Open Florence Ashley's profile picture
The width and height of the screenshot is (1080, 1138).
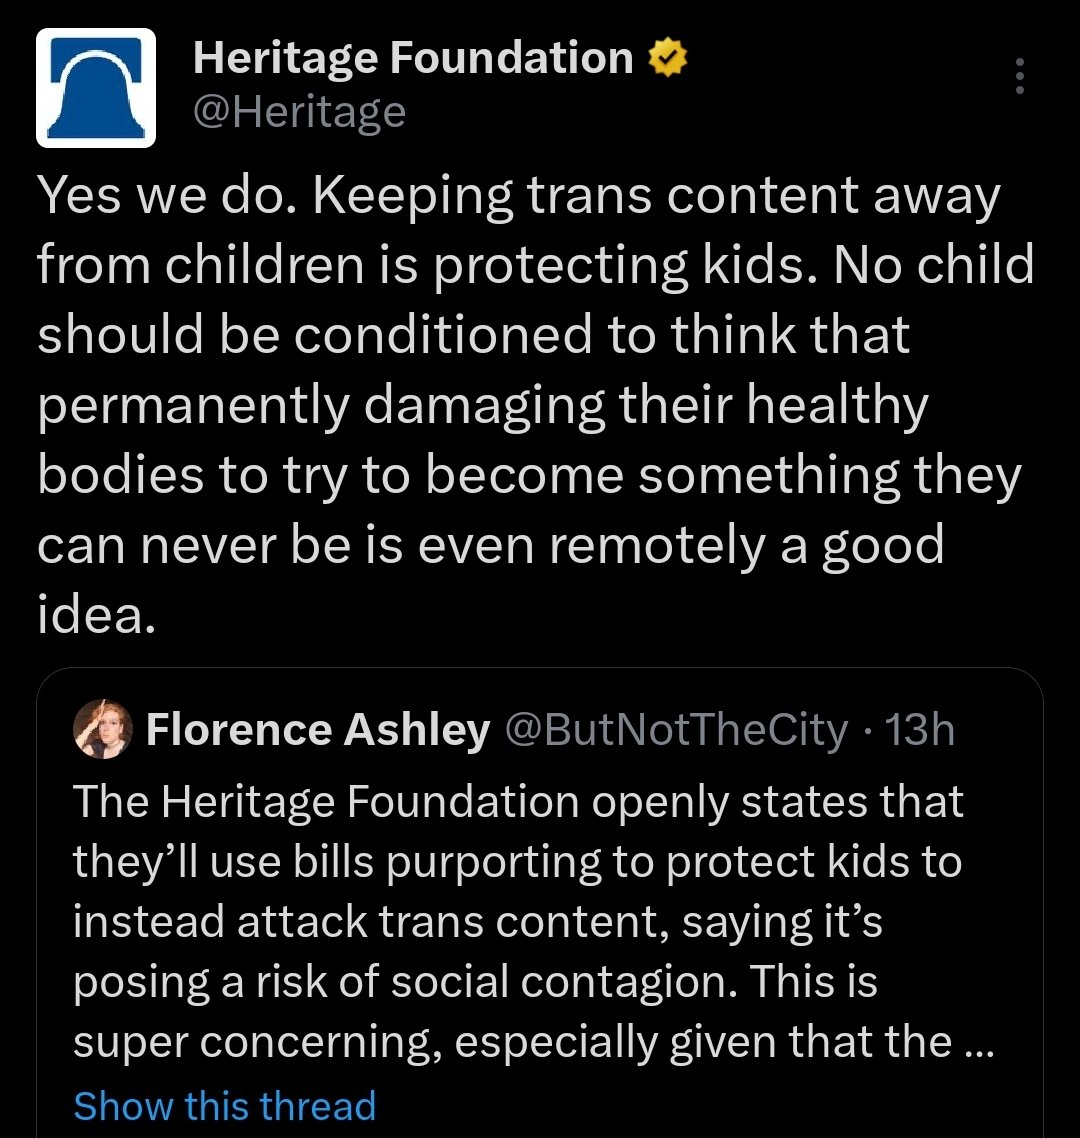(103, 731)
